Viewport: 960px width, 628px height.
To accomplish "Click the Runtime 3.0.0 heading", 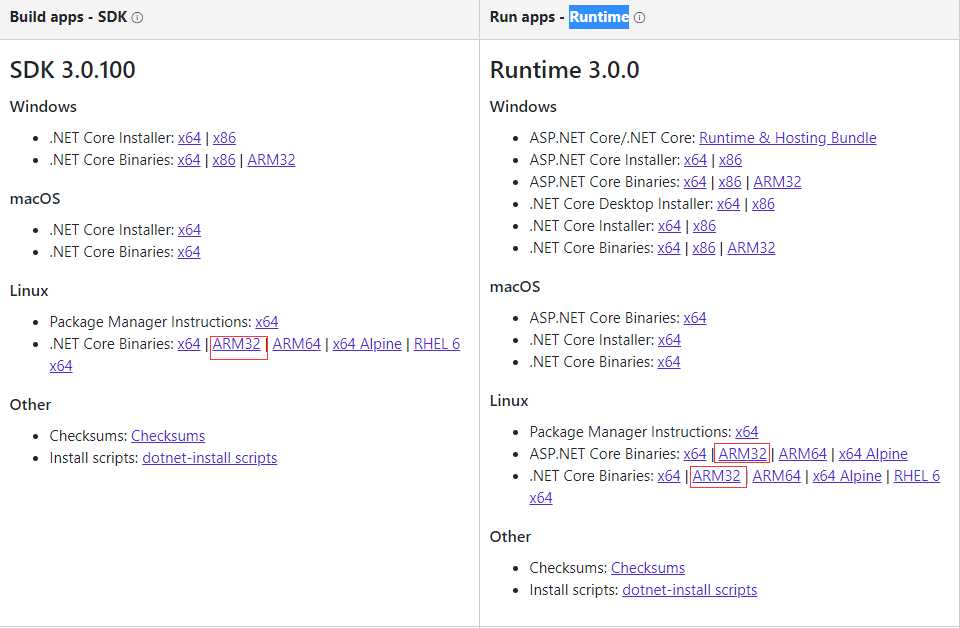I will pyautogui.click(x=564, y=70).
